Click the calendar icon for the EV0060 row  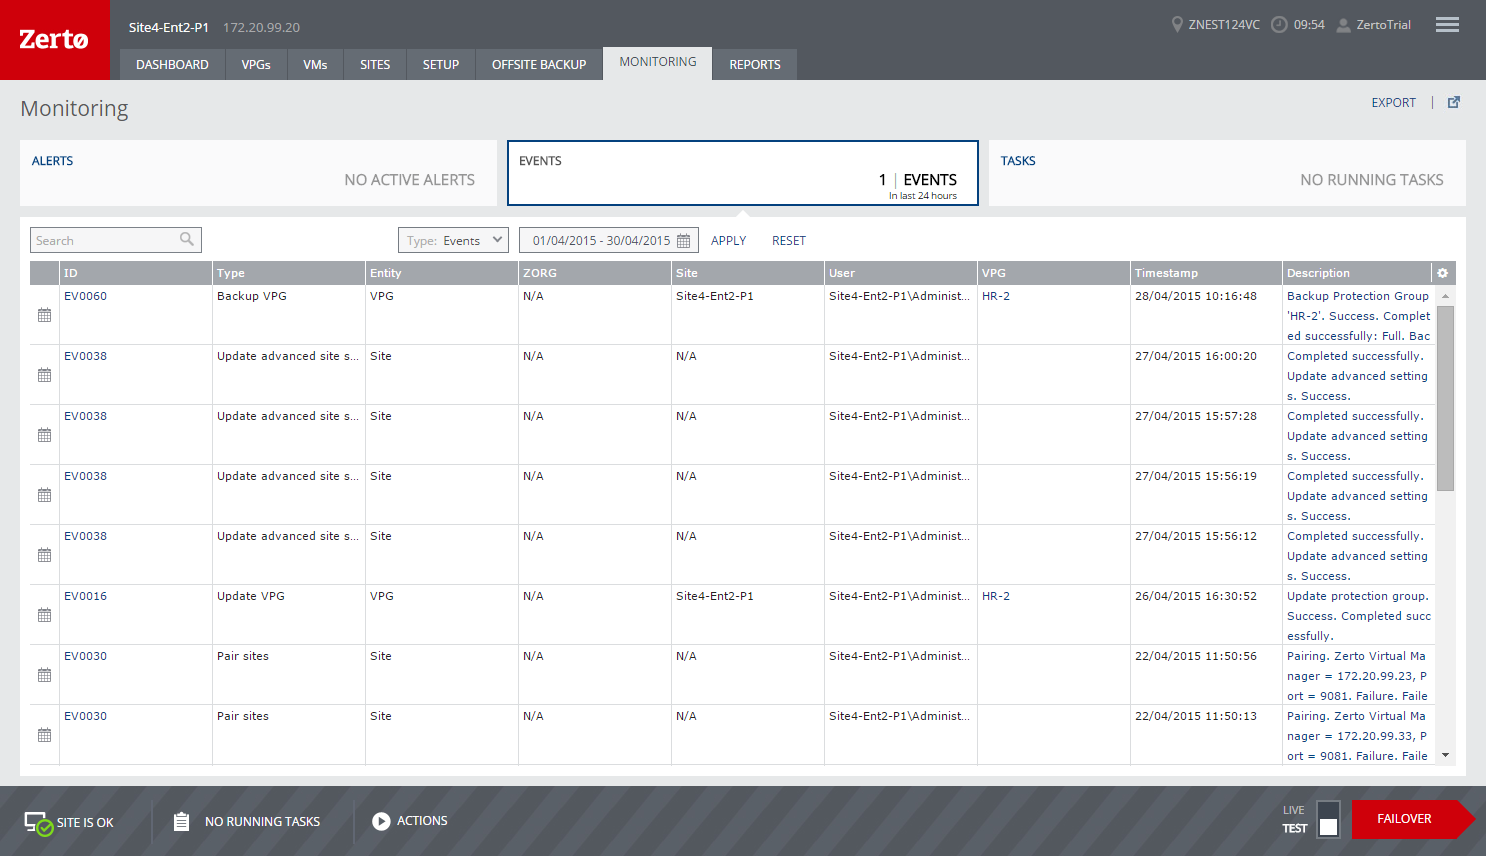(x=44, y=315)
